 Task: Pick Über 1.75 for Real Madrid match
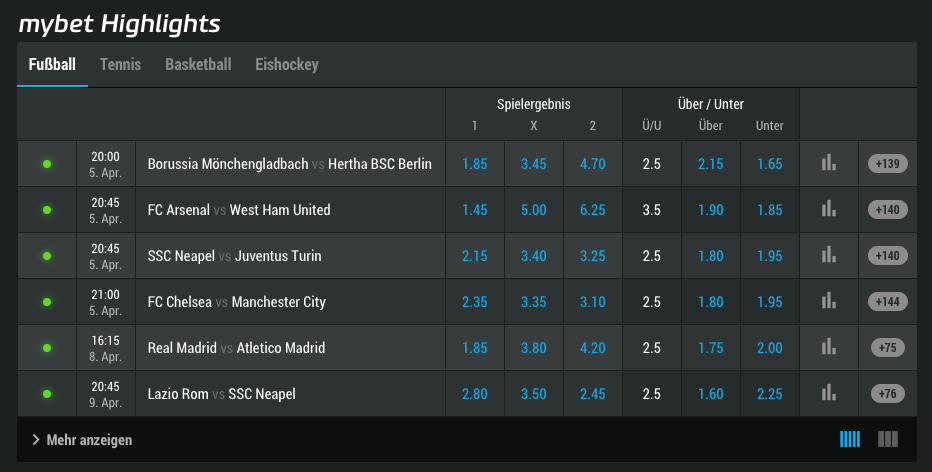[711, 348]
